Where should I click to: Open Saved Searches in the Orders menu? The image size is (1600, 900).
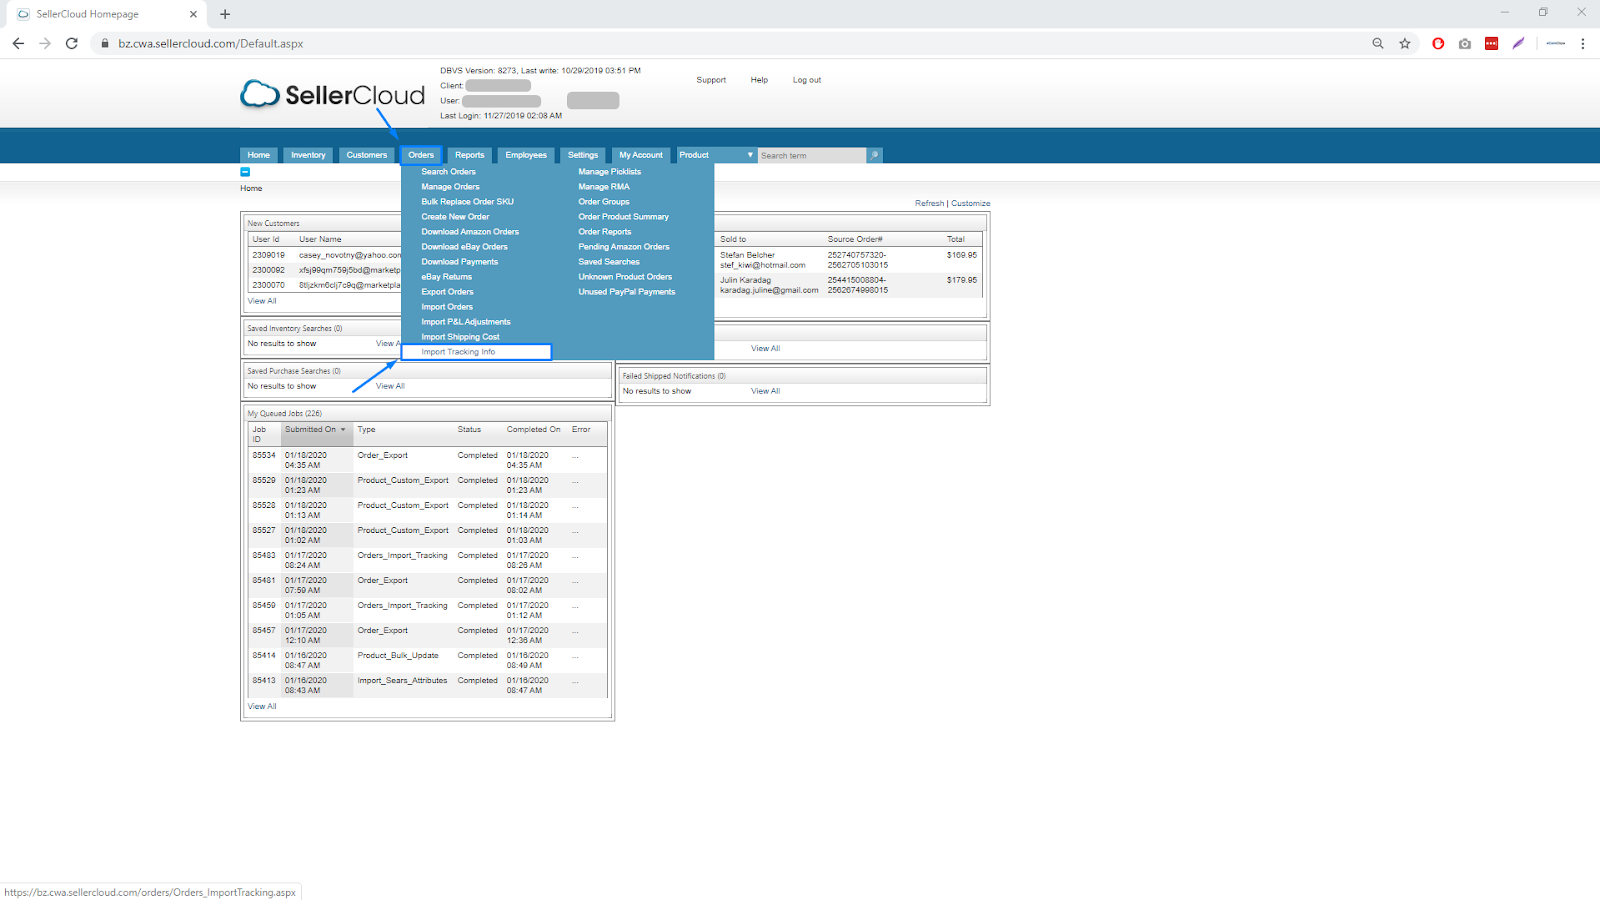[609, 262]
